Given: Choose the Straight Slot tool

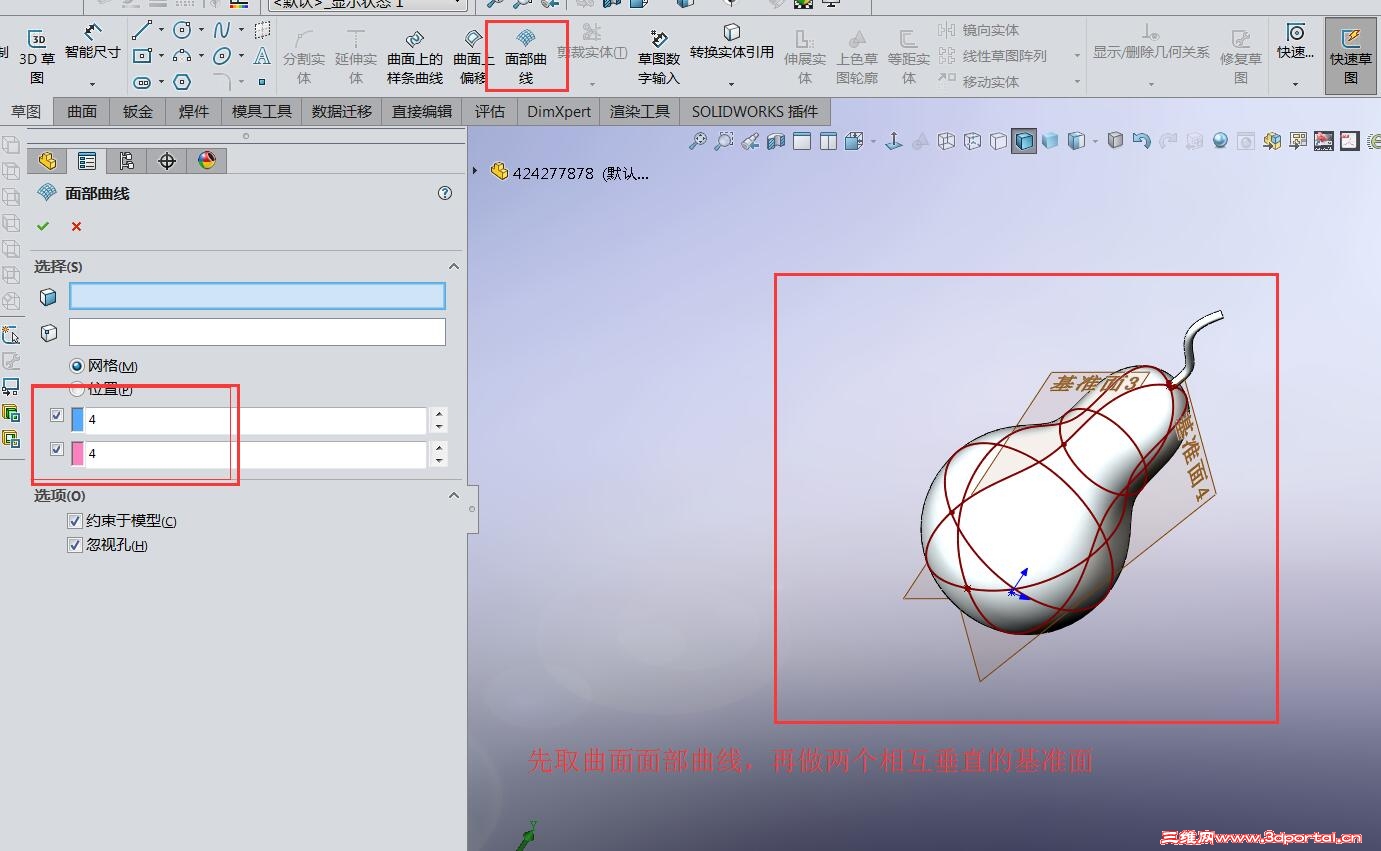Looking at the screenshot, I should pyautogui.click(x=142, y=82).
